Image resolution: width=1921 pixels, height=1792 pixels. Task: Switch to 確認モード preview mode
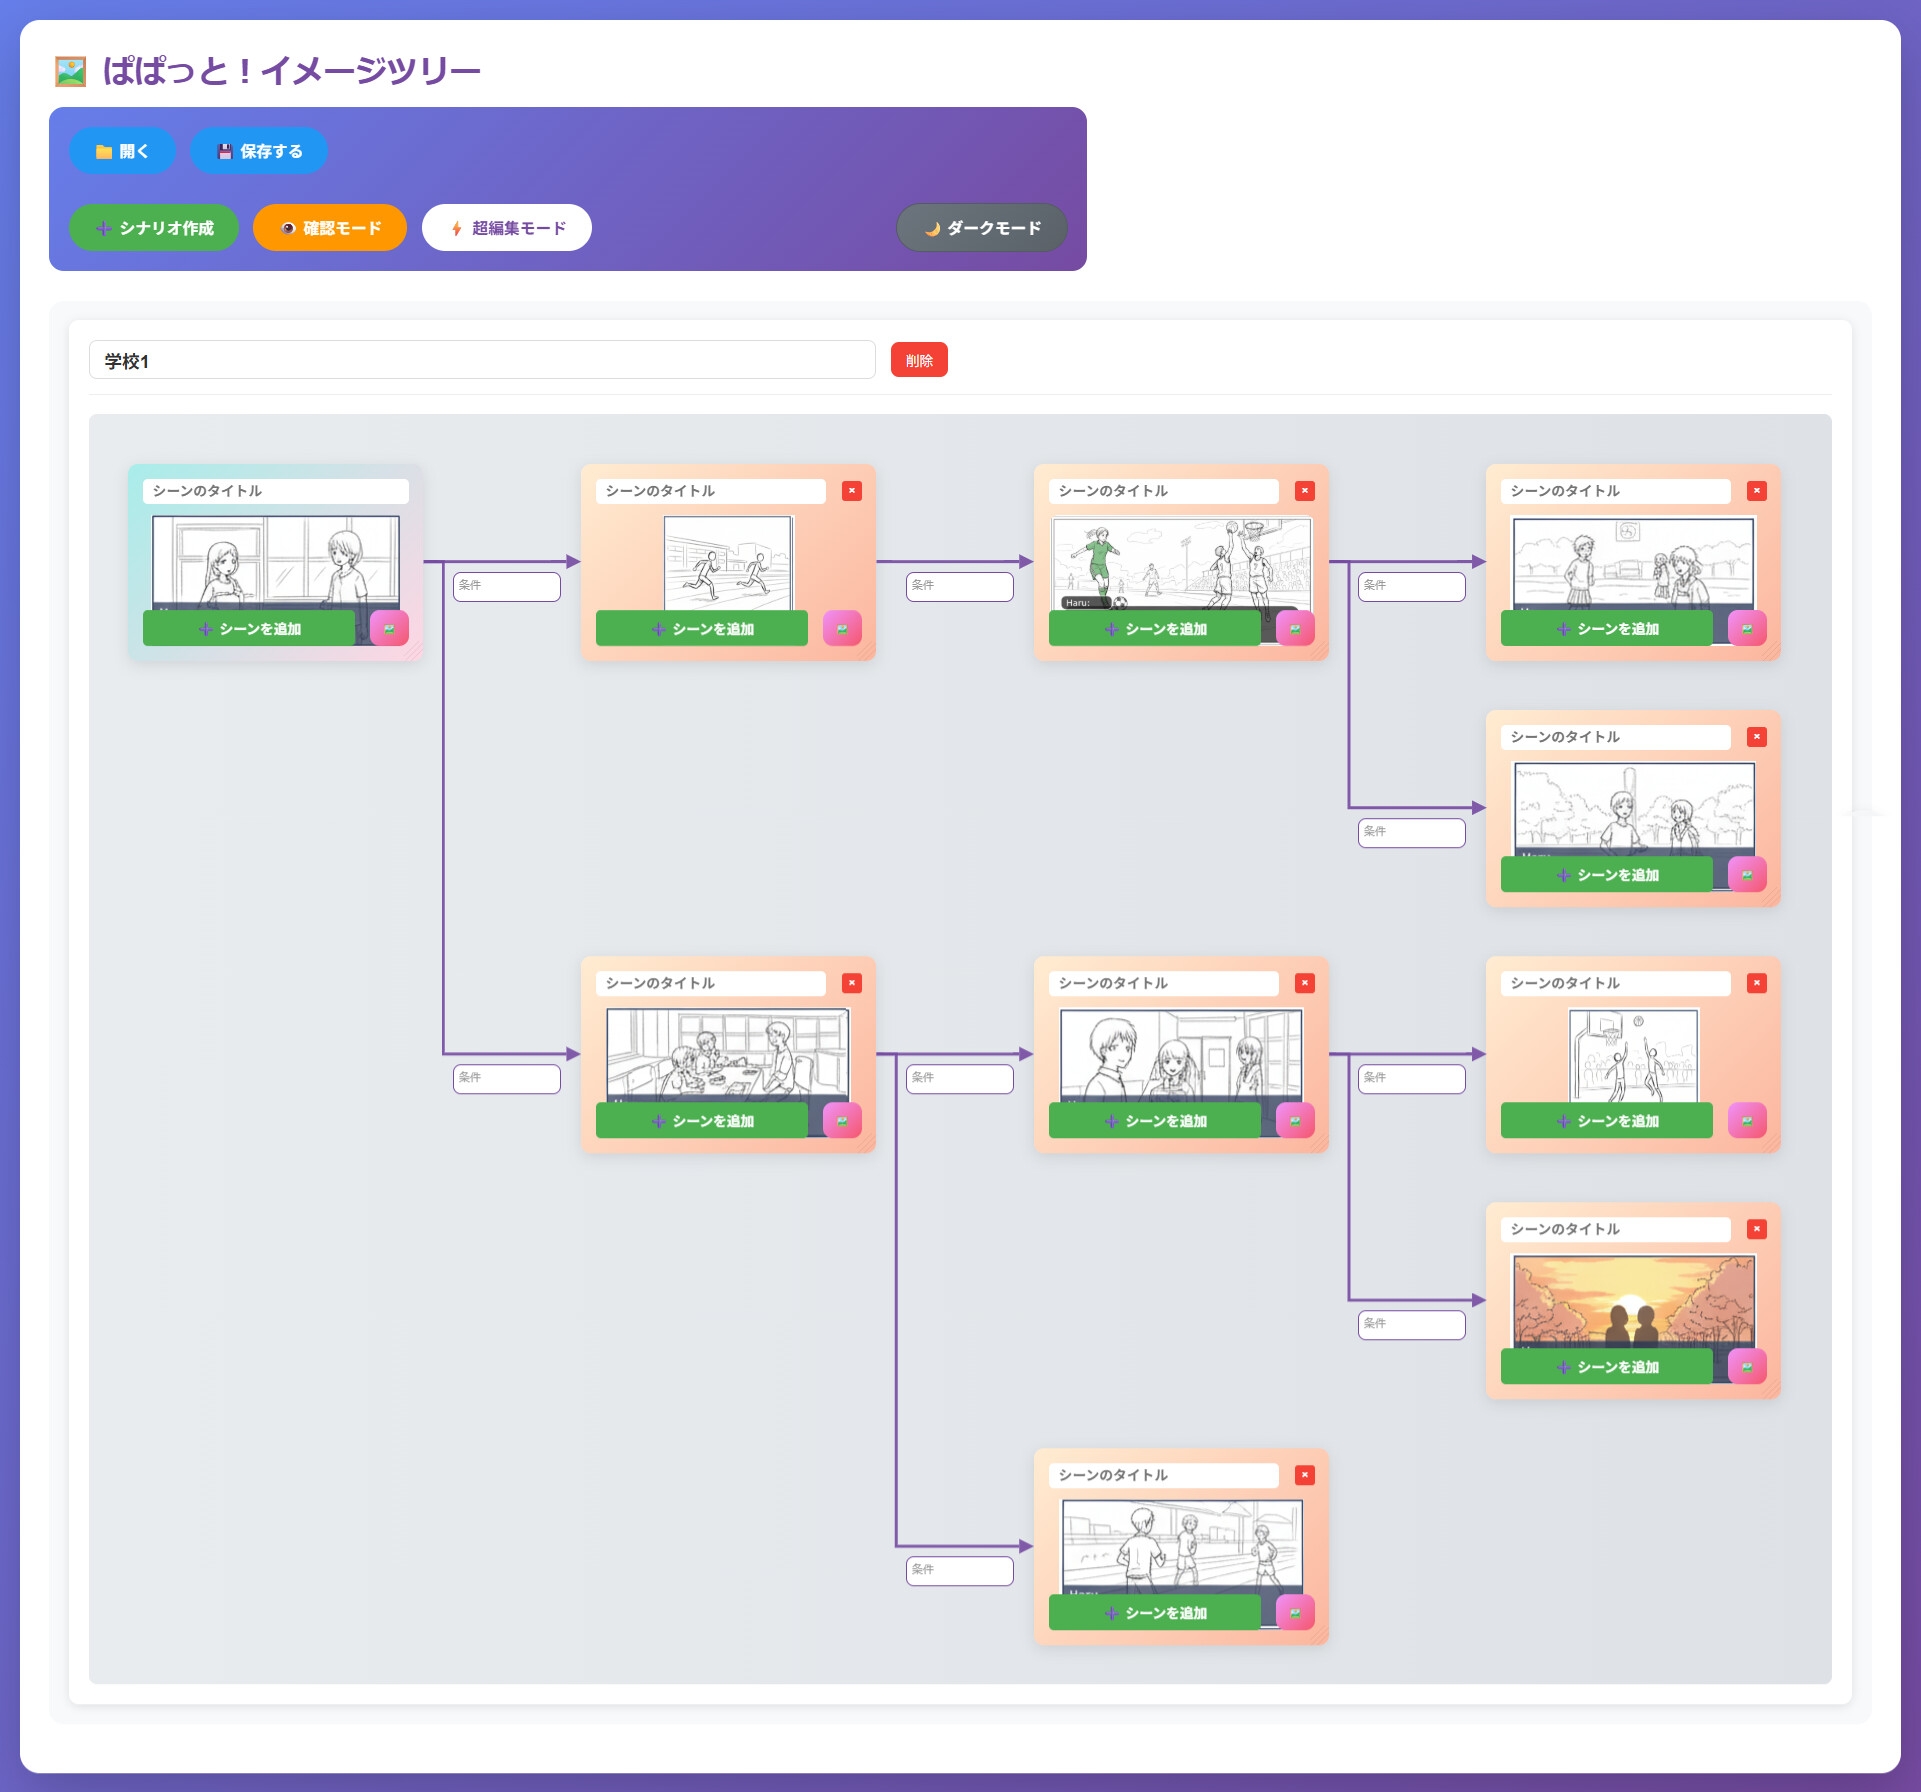(x=329, y=228)
